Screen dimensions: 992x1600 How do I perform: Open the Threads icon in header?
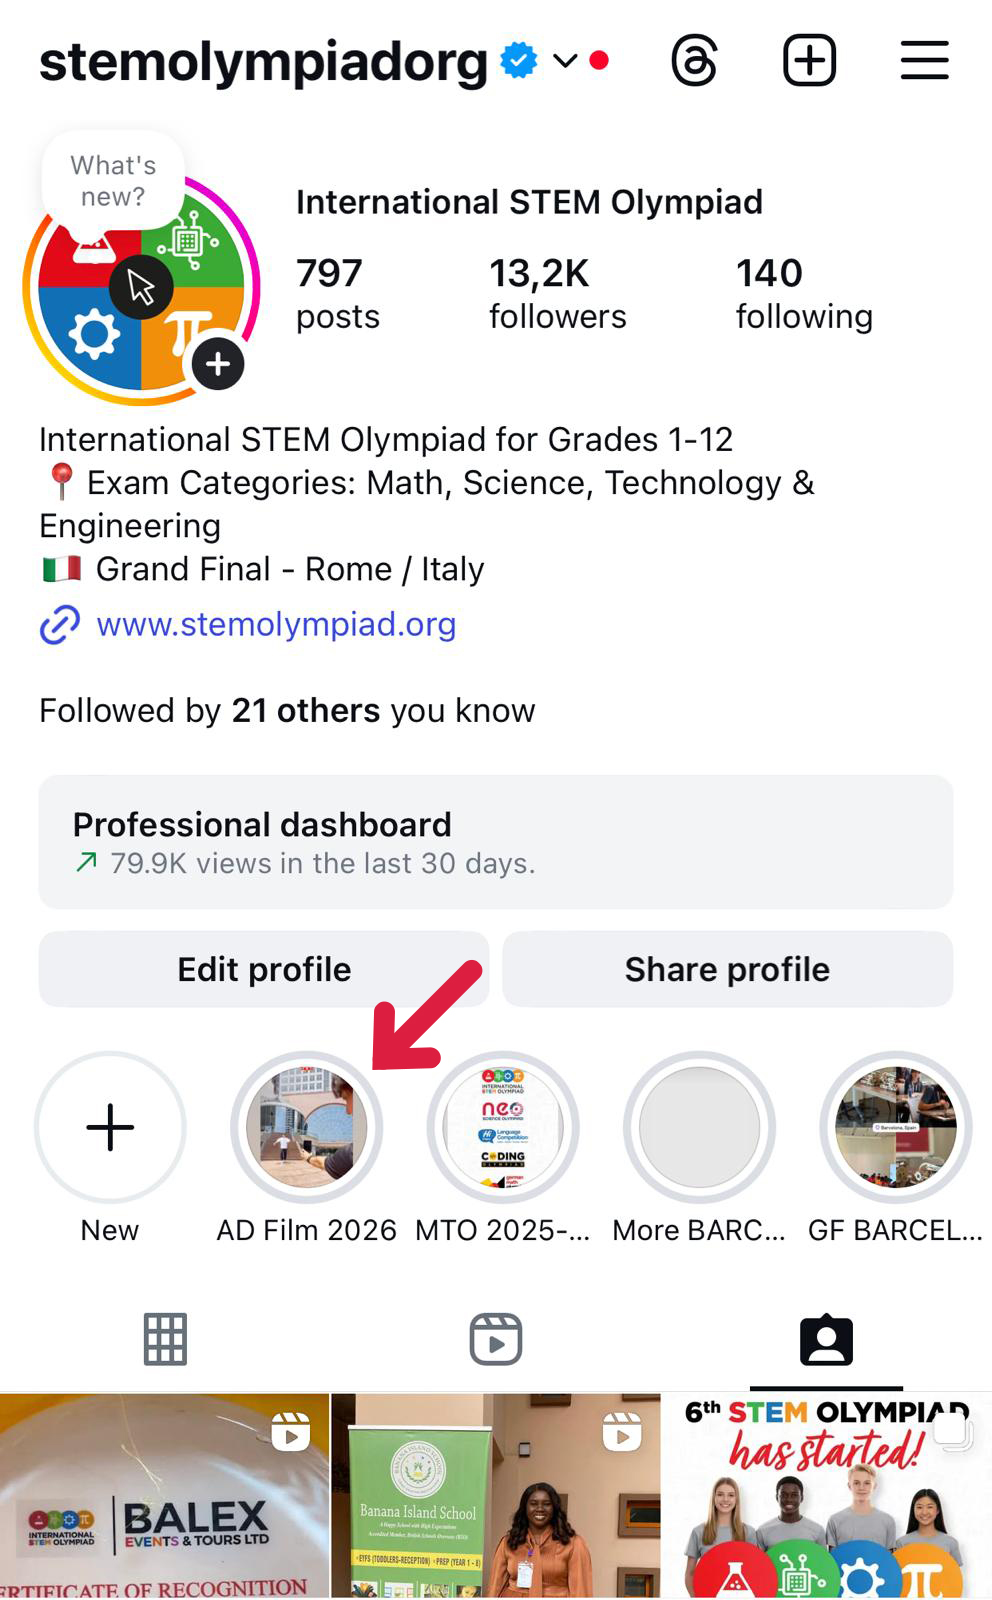[694, 61]
